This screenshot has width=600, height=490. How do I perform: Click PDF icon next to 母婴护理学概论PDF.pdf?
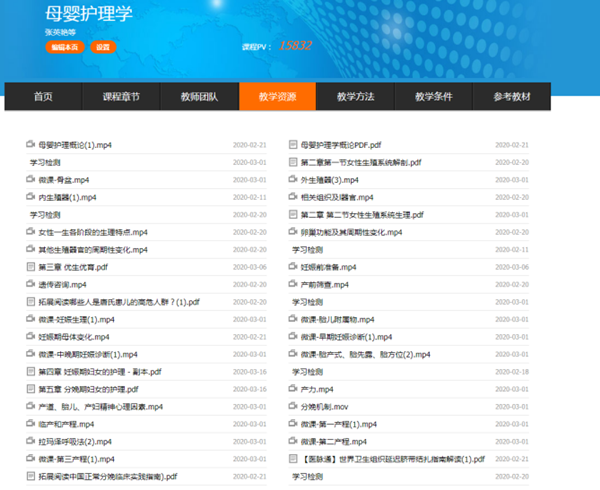[294, 145]
